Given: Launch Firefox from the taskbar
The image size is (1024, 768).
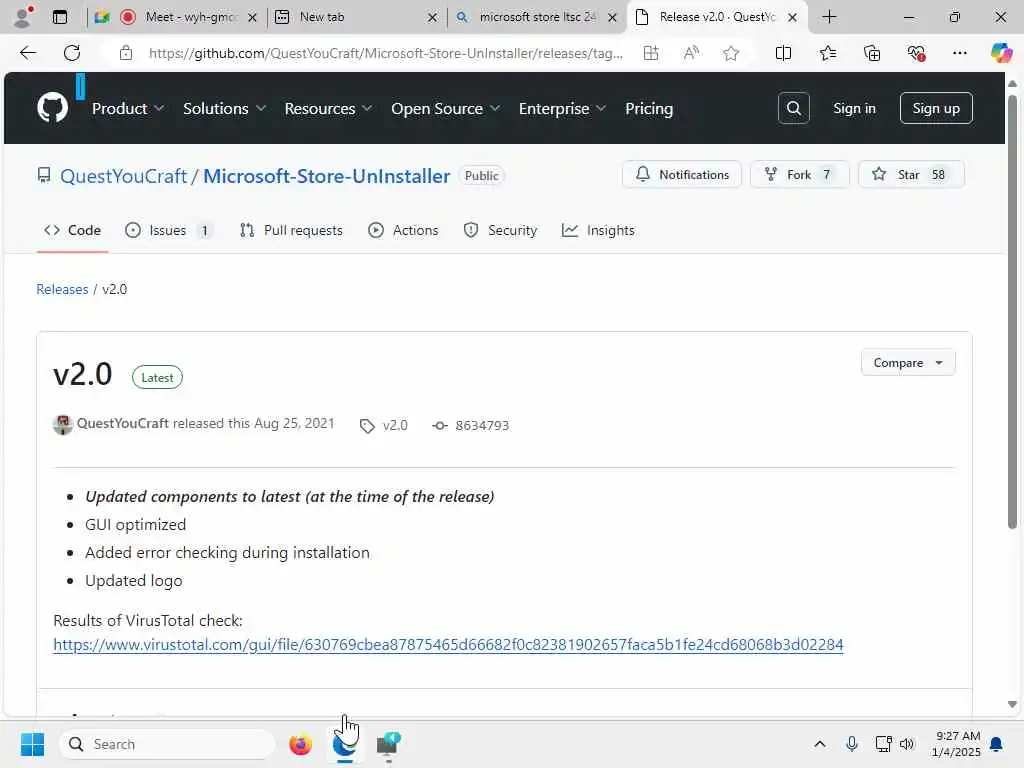Looking at the screenshot, I should coord(300,744).
